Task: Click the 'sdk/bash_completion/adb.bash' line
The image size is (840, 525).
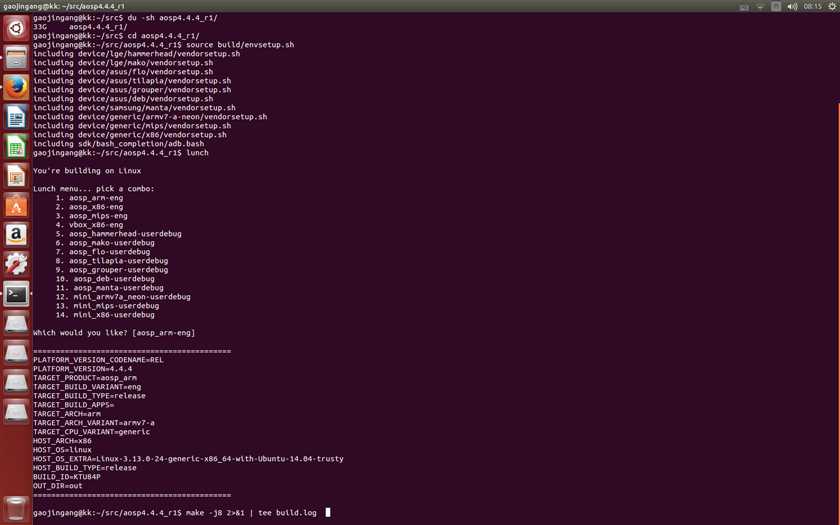Action: [118, 144]
